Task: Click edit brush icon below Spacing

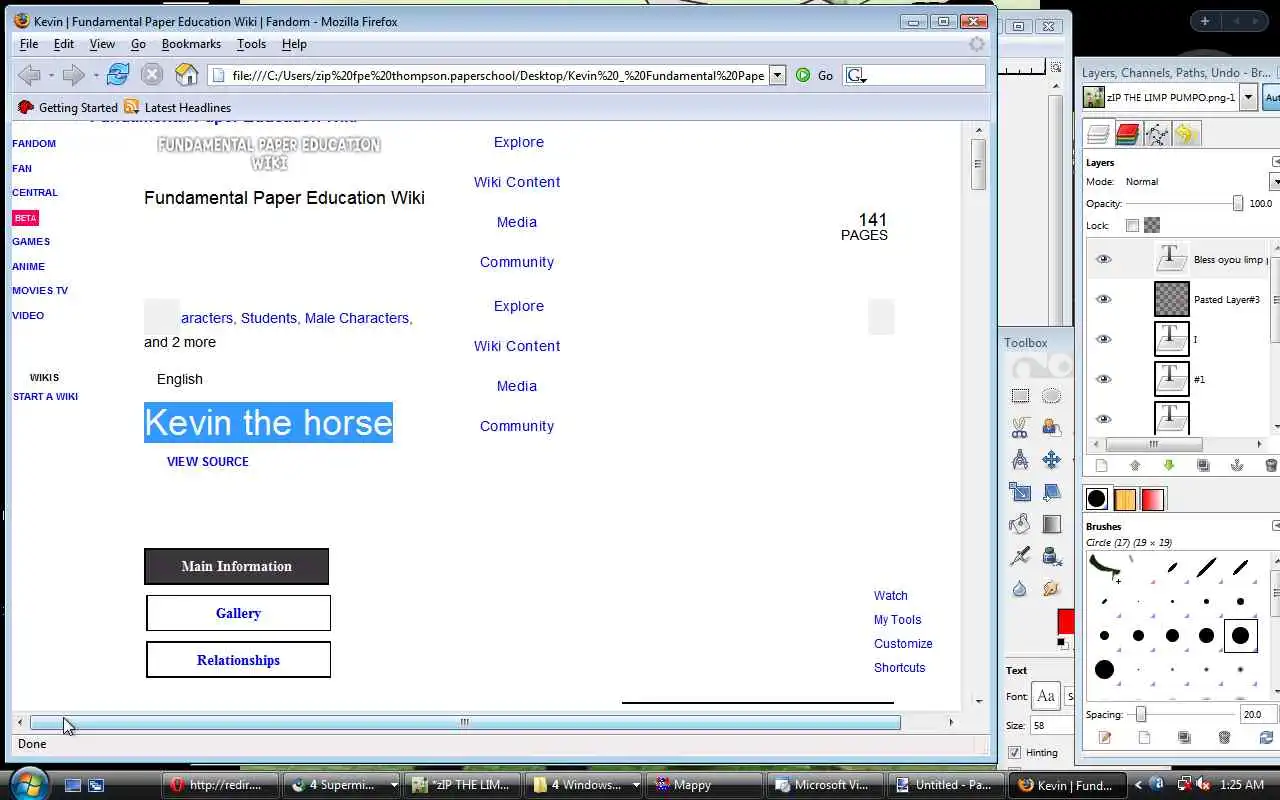Action: 1105,738
